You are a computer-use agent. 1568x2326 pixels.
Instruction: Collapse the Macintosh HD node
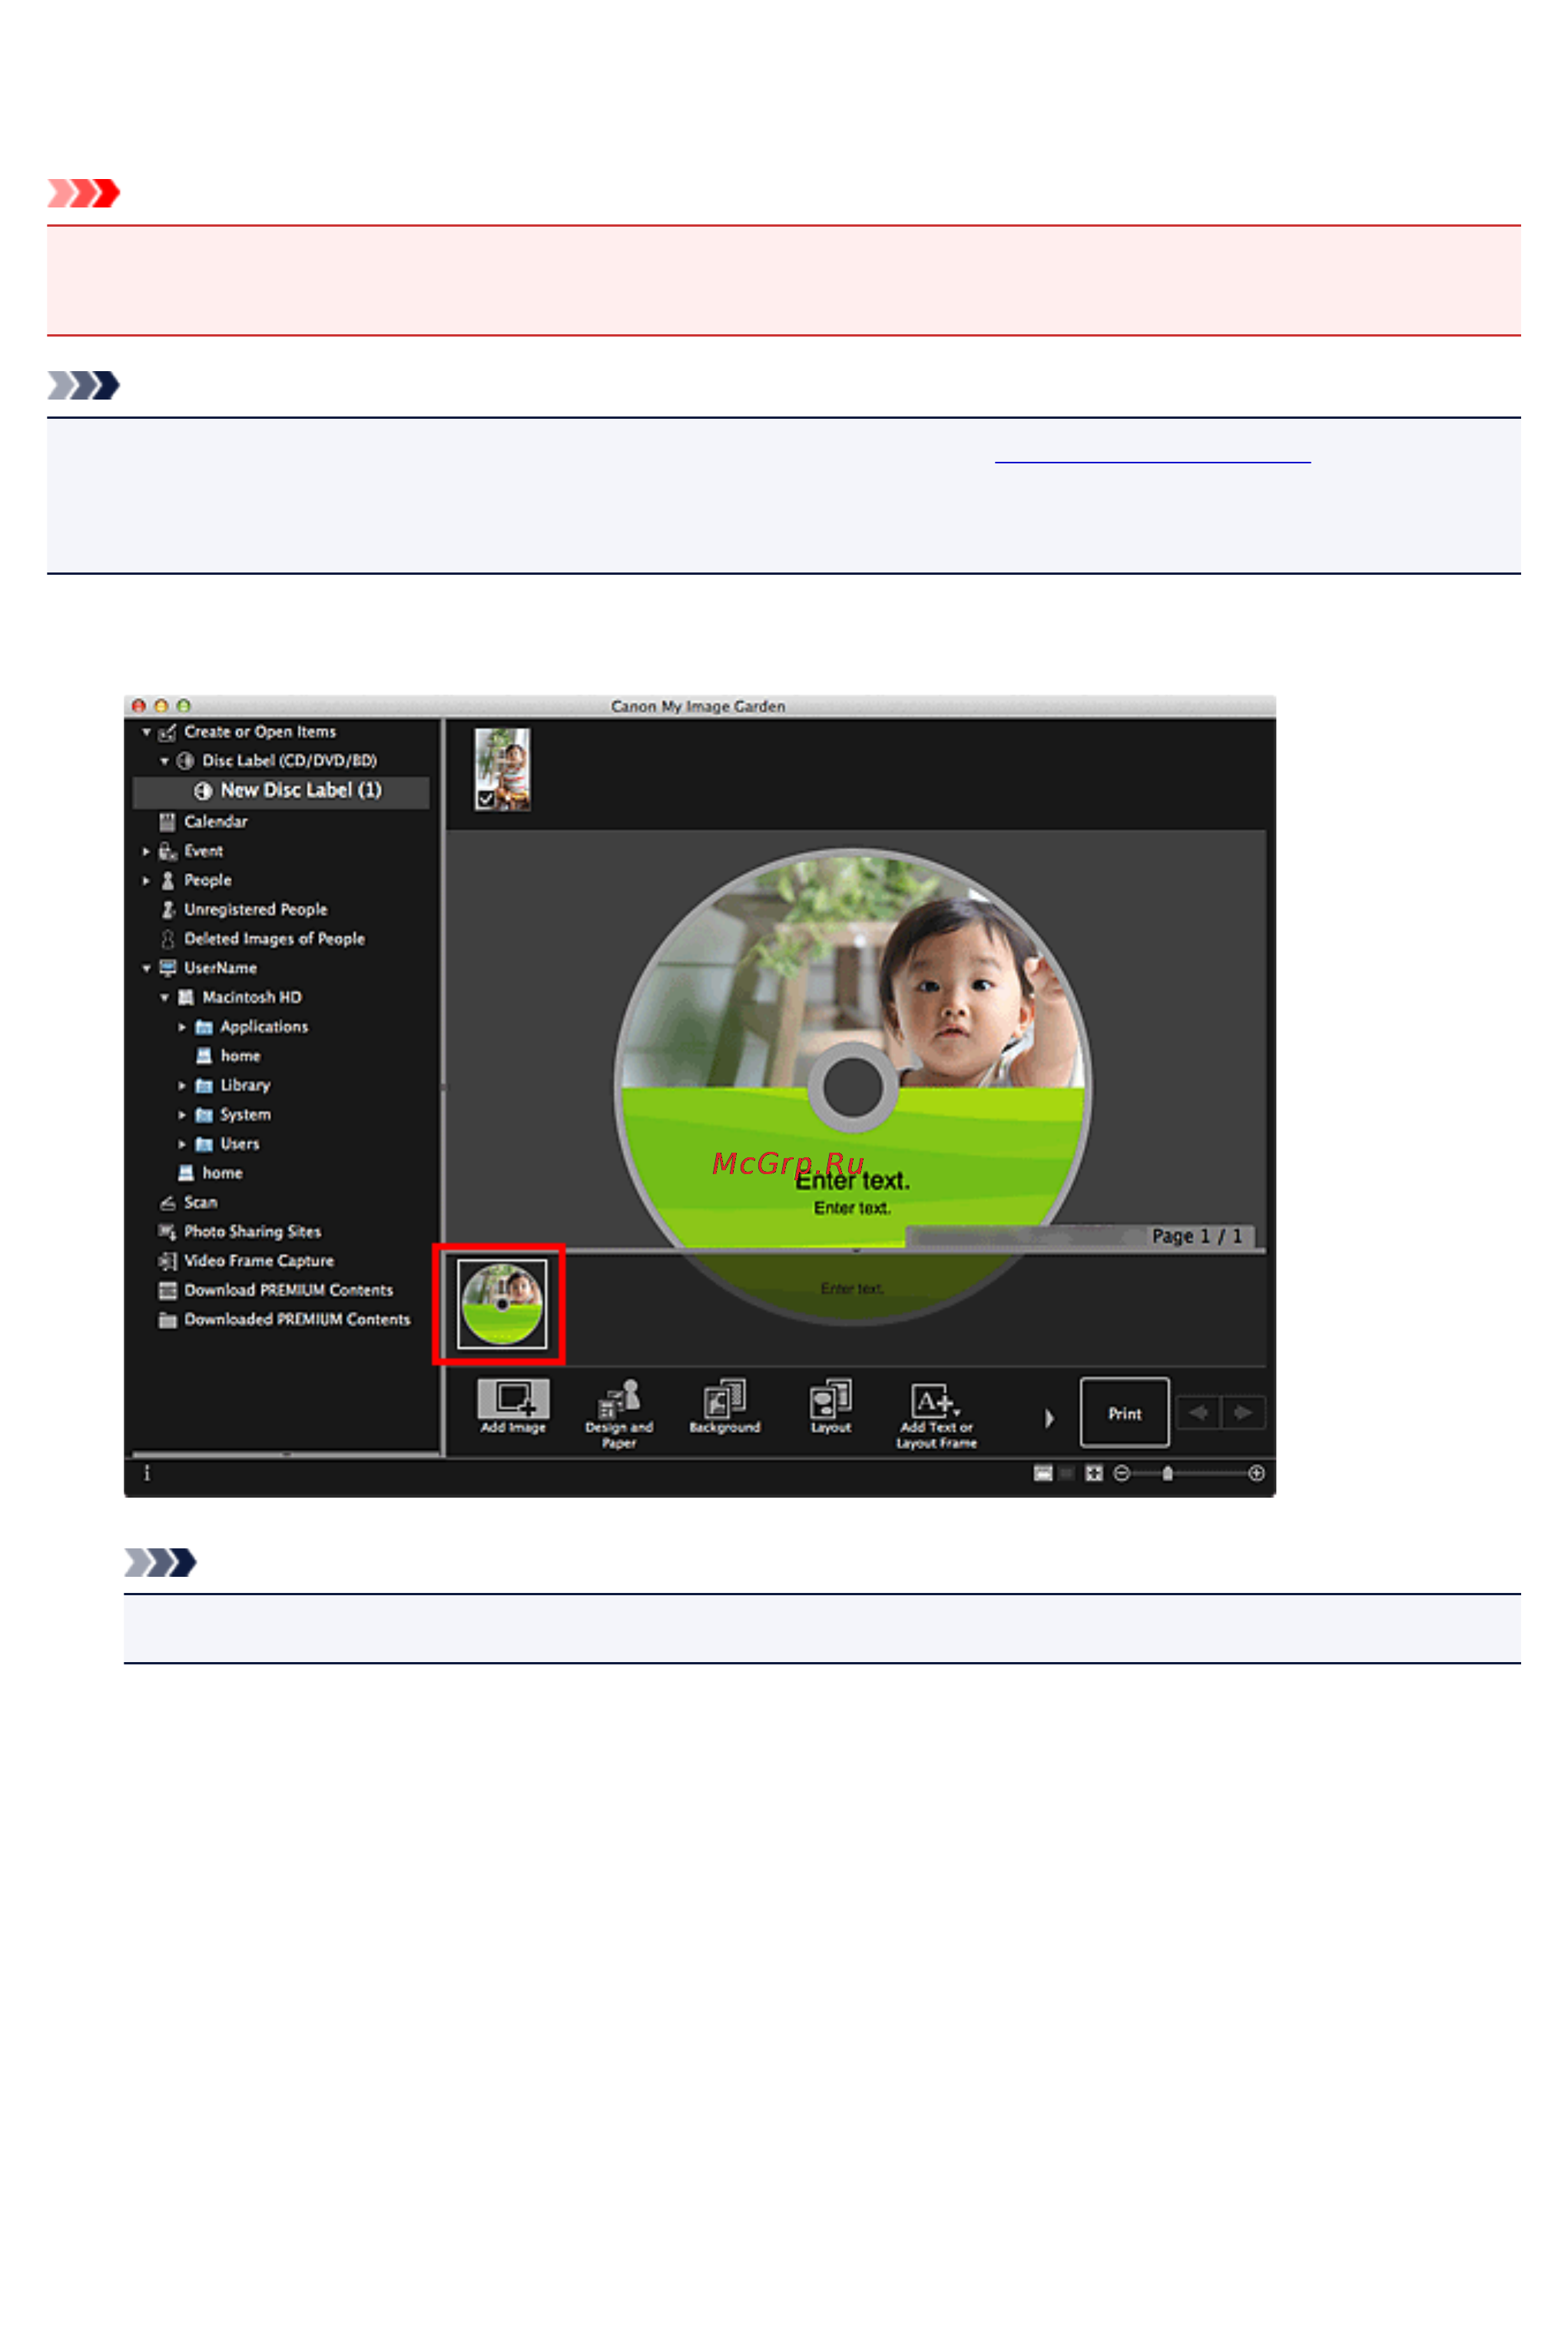coord(165,997)
